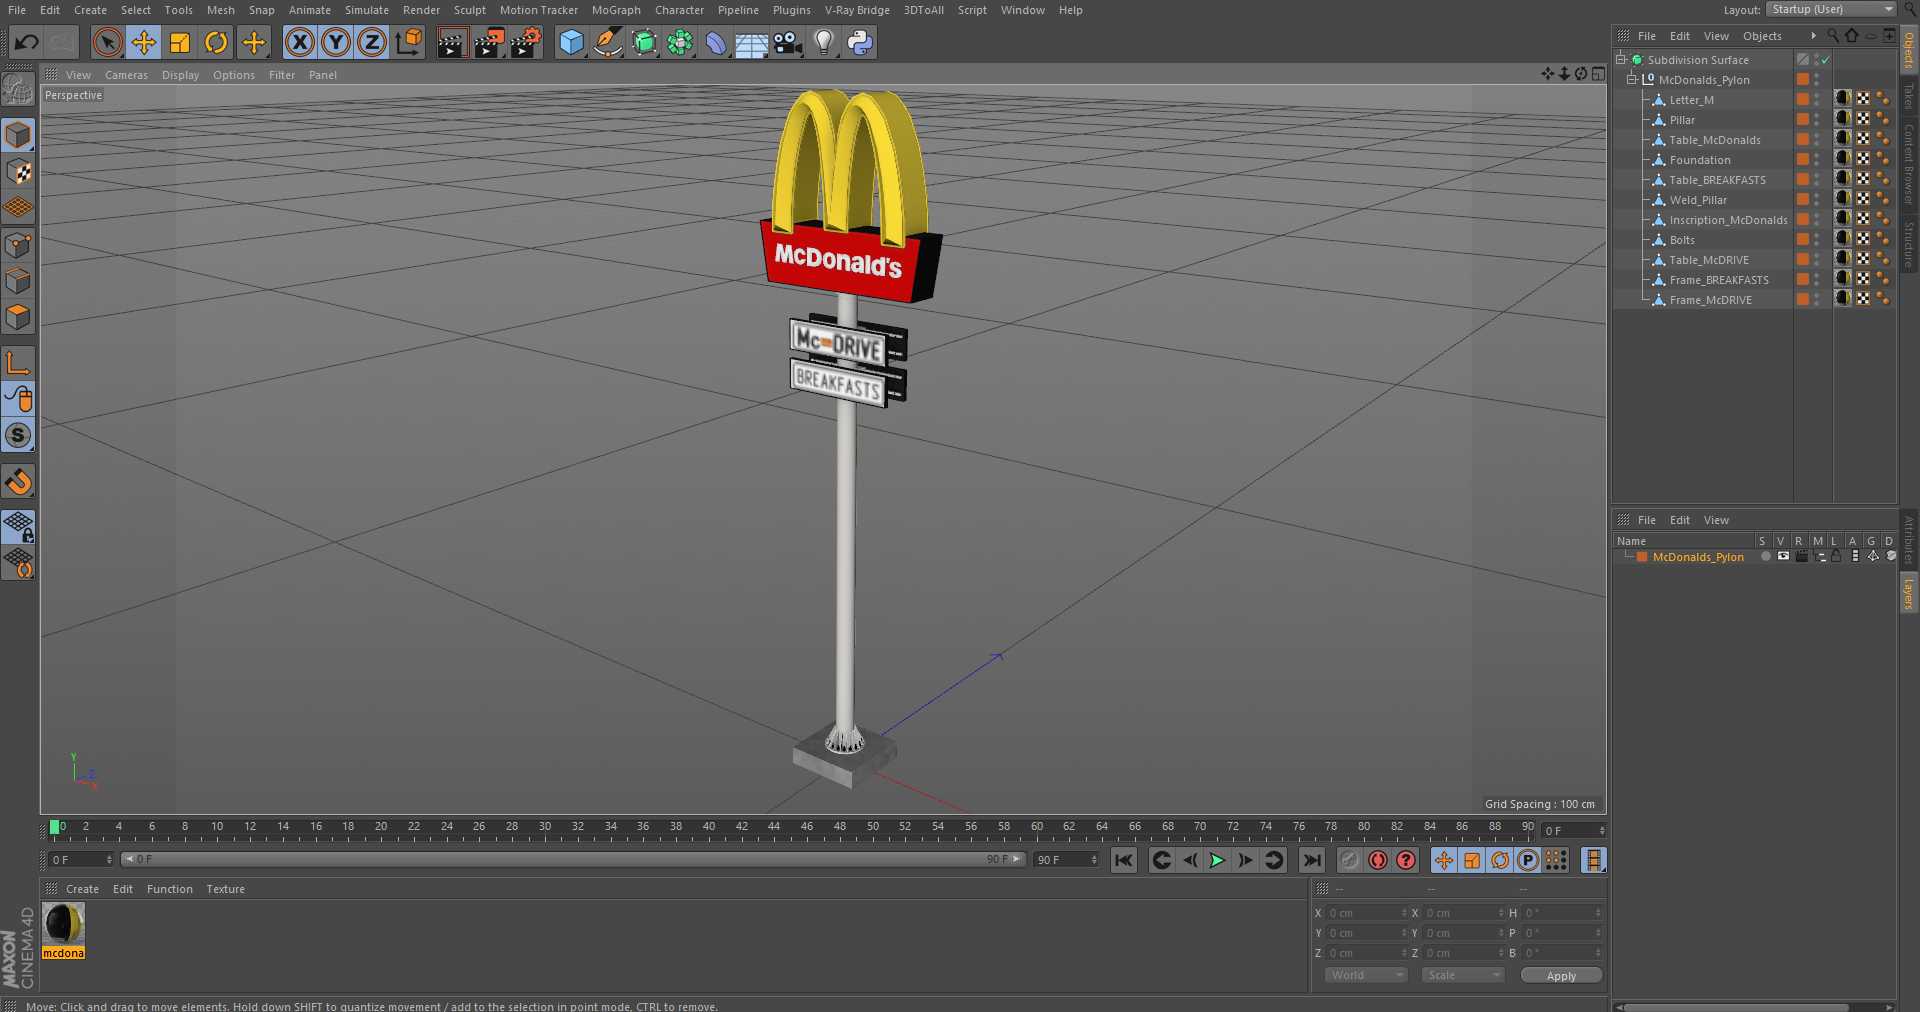Open the Content Browser side tab
The width and height of the screenshot is (1920, 1012).
[1909, 164]
